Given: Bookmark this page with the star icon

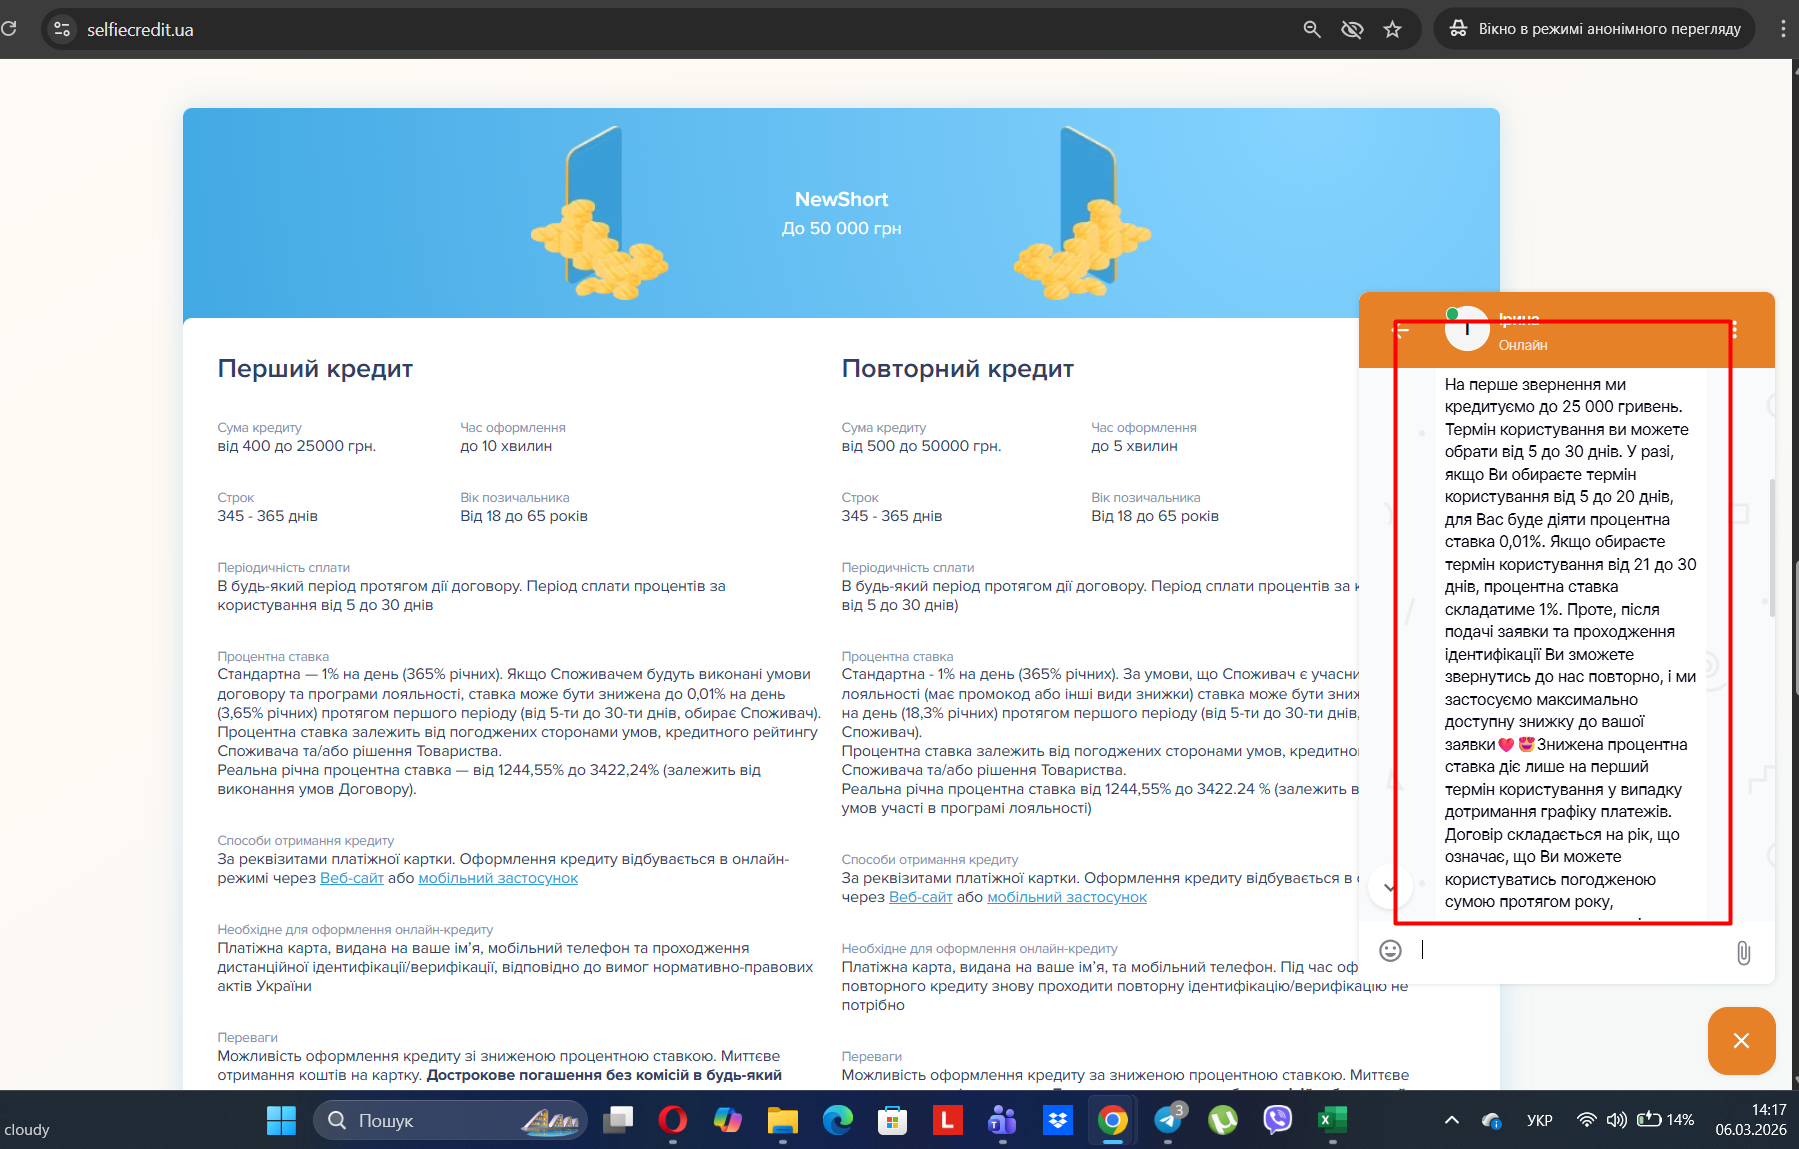Looking at the screenshot, I should [x=1392, y=29].
